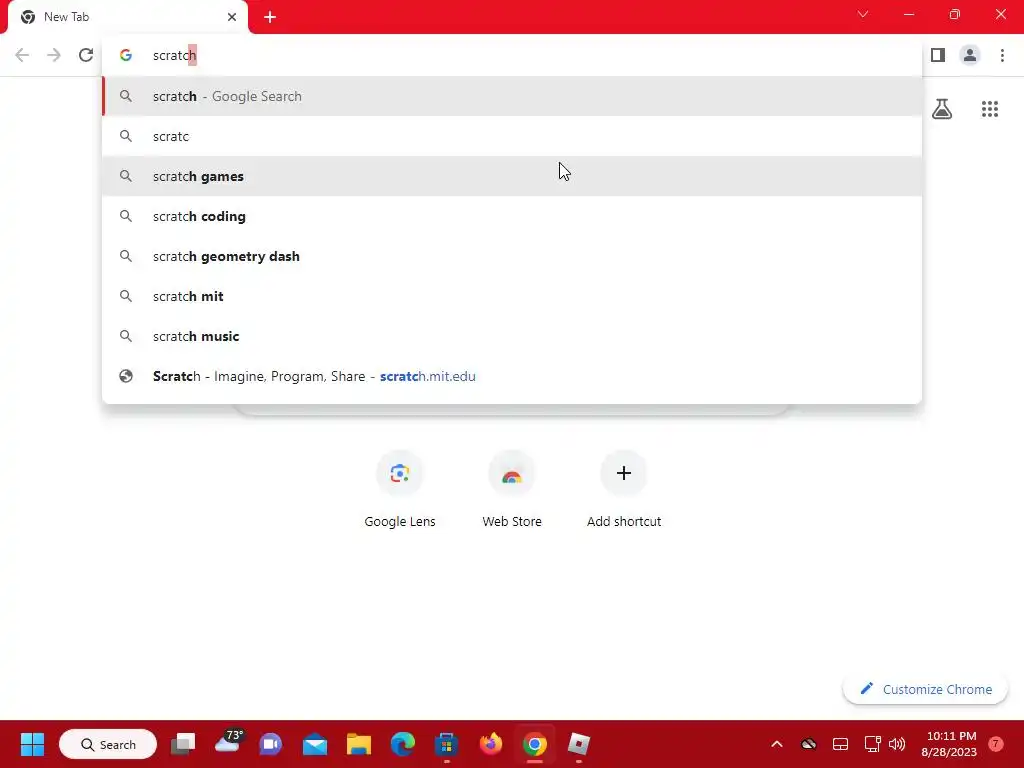Open Chrome's three-dot menu
The height and width of the screenshot is (768, 1024).
coord(1002,55)
